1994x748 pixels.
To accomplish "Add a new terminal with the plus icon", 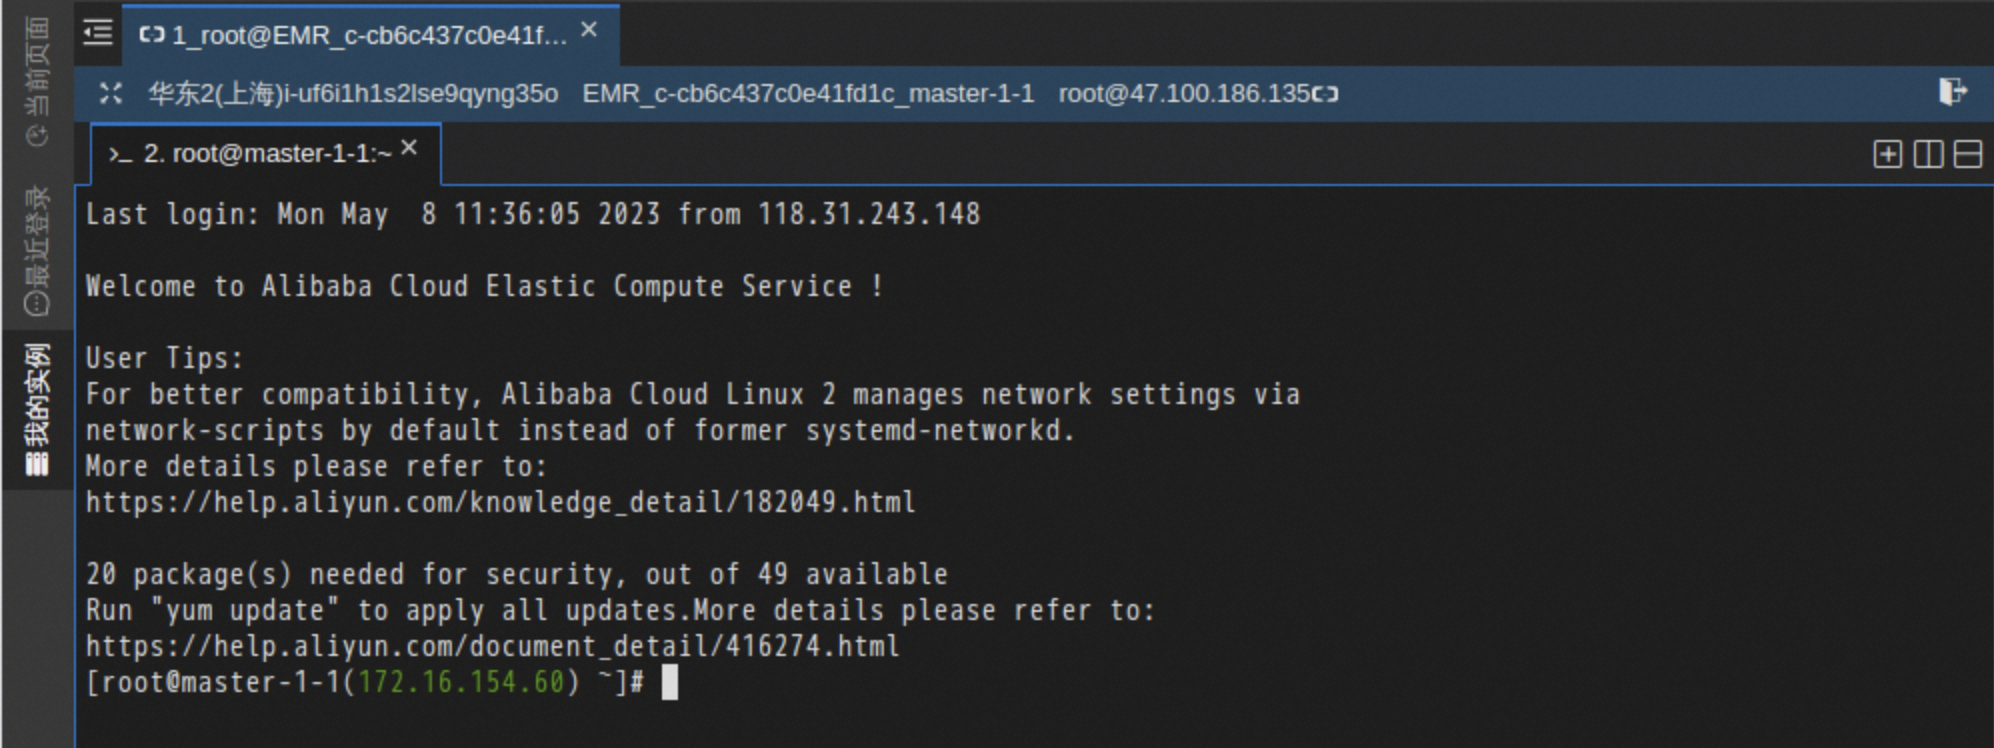I will pyautogui.click(x=1887, y=154).
